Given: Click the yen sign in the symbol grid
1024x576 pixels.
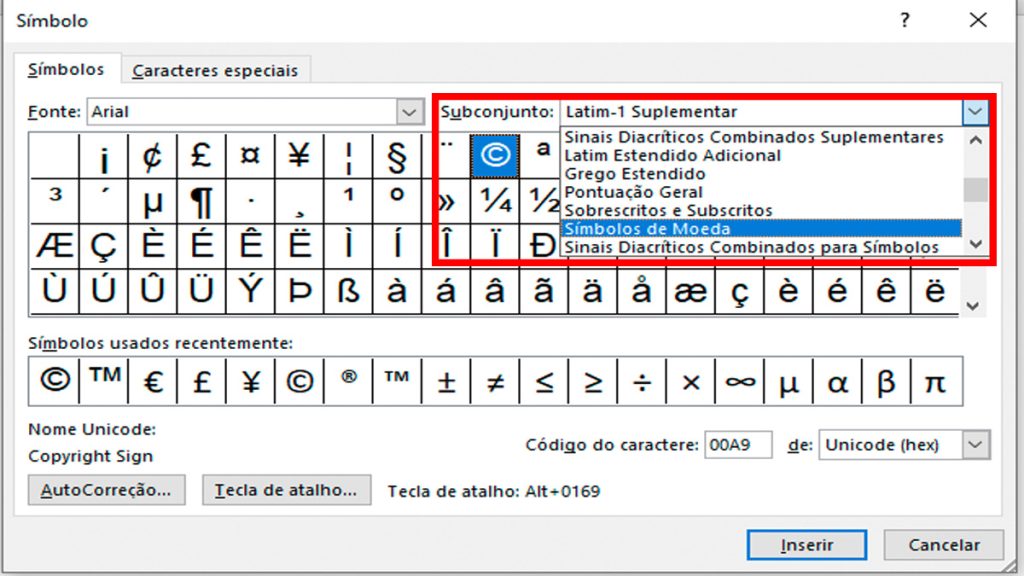Looking at the screenshot, I should (x=298, y=156).
